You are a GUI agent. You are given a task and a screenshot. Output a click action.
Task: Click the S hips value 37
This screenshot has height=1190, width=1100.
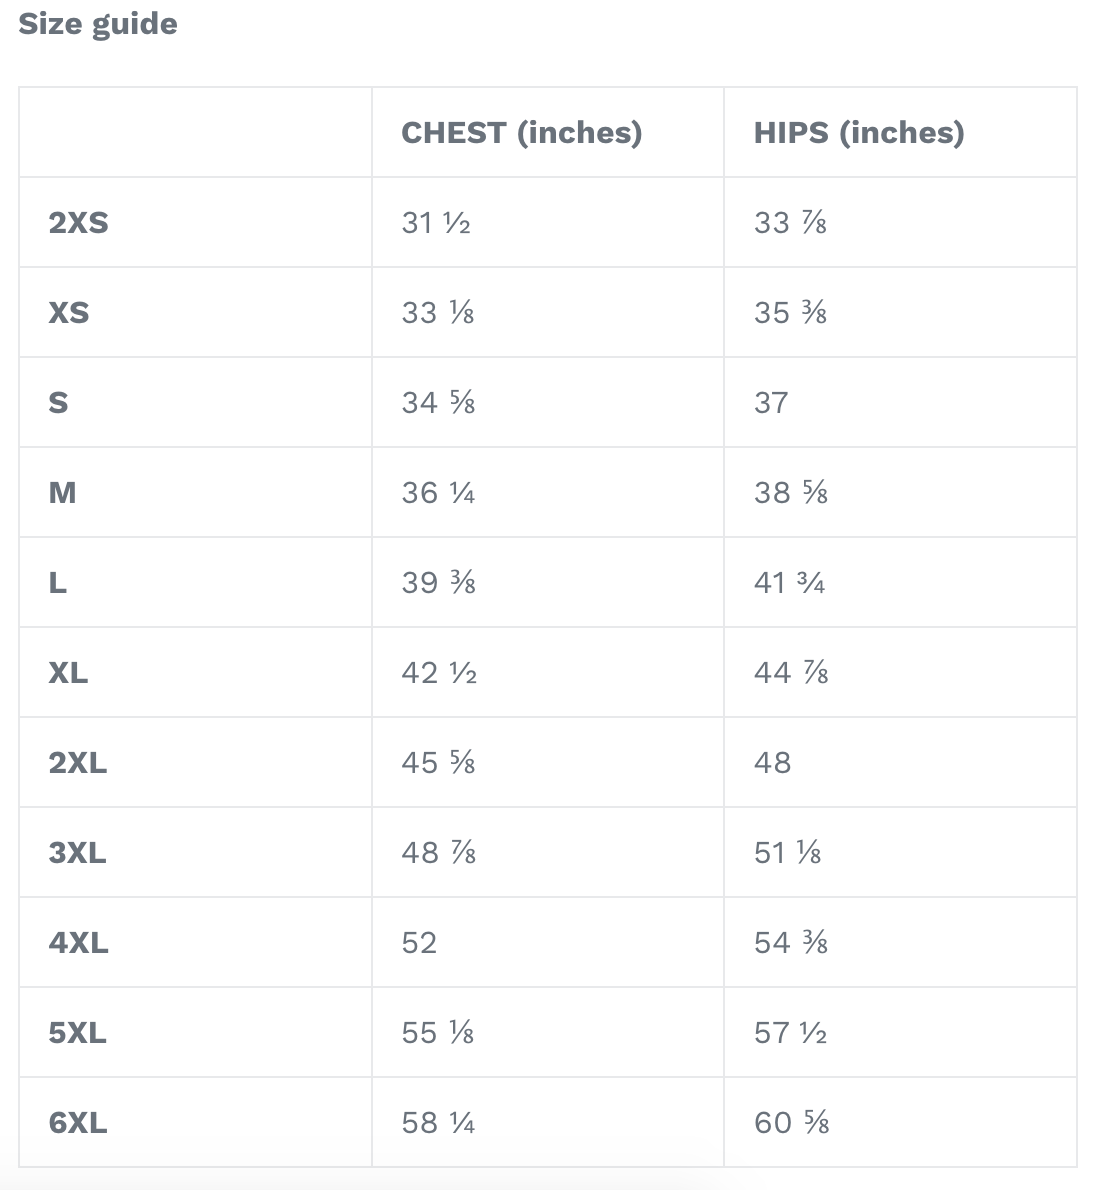pyautogui.click(x=771, y=402)
